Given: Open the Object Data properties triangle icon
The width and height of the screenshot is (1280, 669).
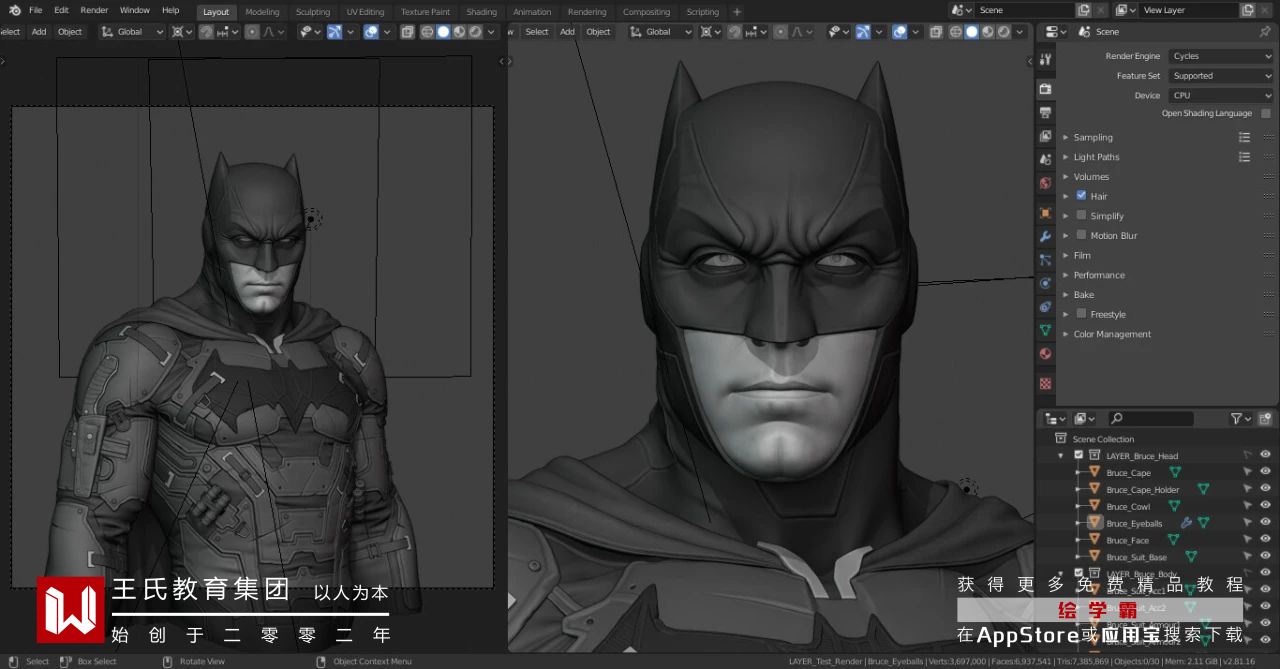Looking at the screenshot, I should (x=1045, y=330).
